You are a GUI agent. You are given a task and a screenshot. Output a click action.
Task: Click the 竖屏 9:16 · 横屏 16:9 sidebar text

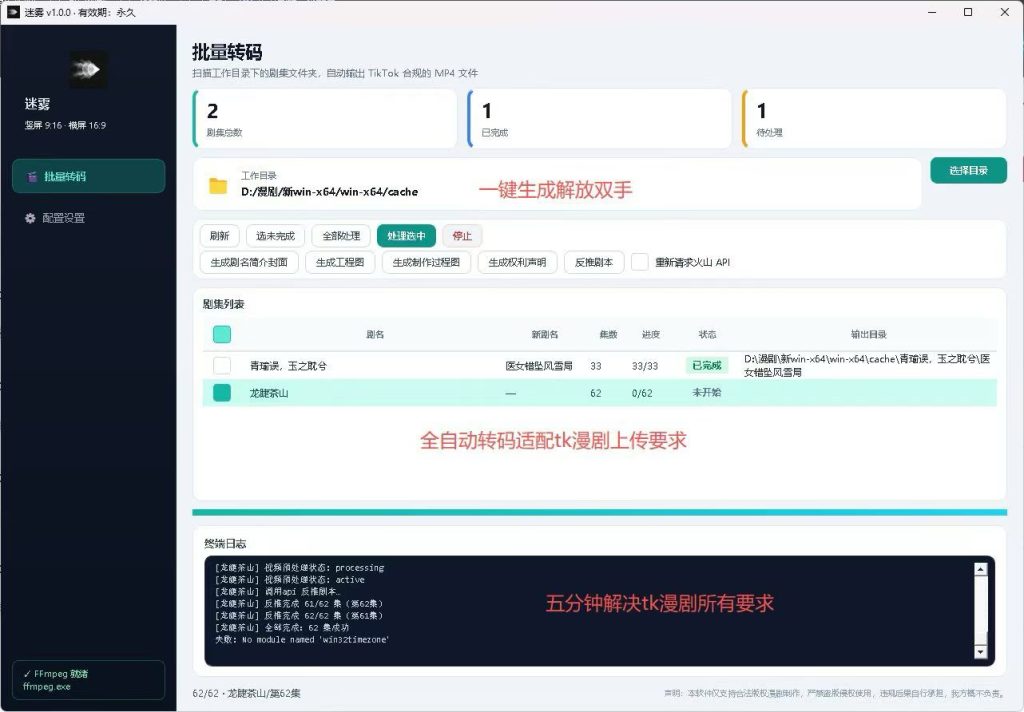tap(65, 125)
